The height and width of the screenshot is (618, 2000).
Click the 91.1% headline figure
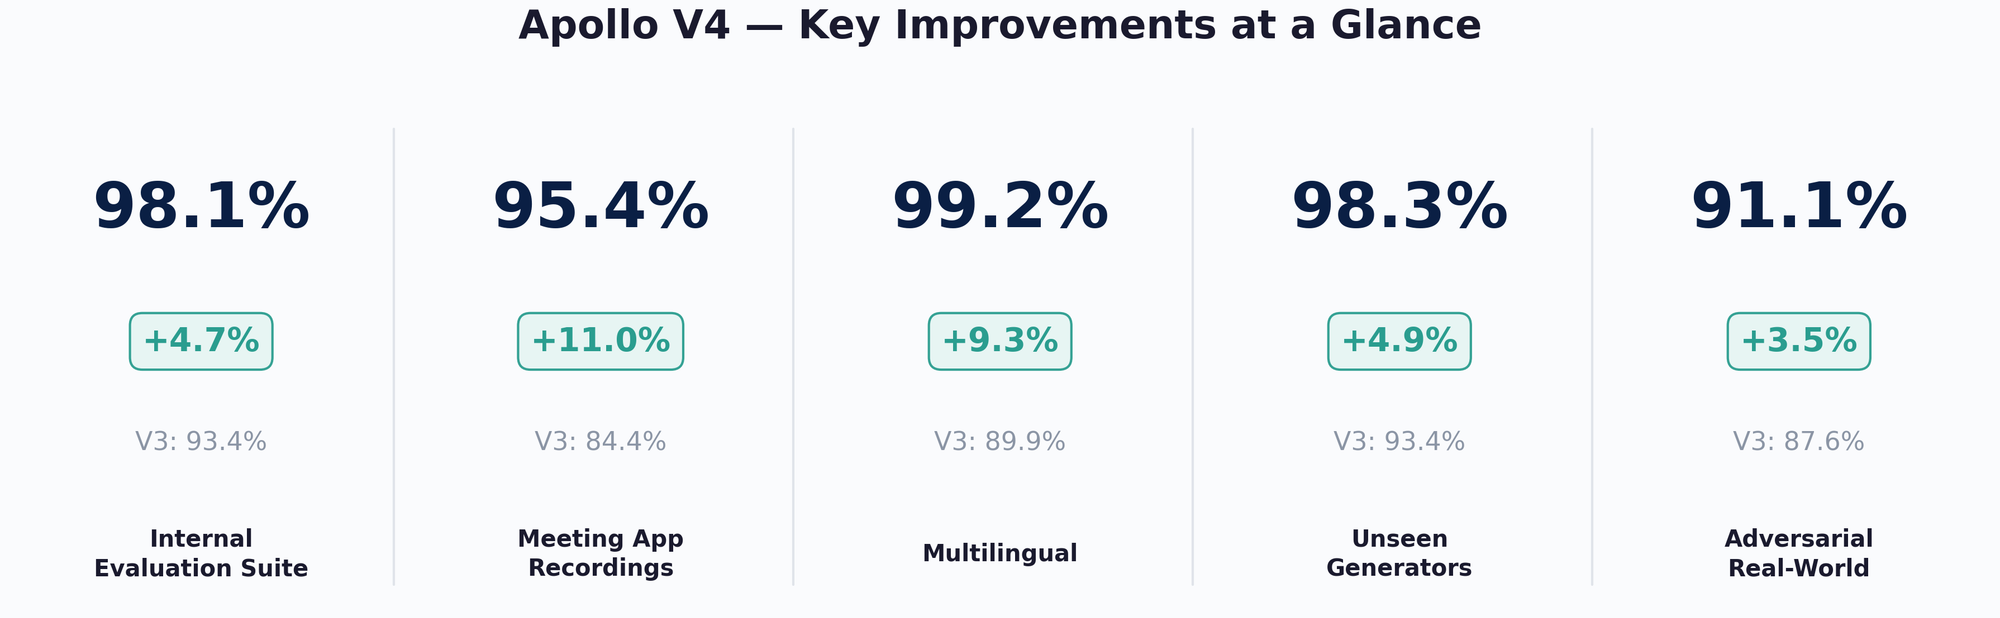pyautogui.click(x=1799, y=207)
